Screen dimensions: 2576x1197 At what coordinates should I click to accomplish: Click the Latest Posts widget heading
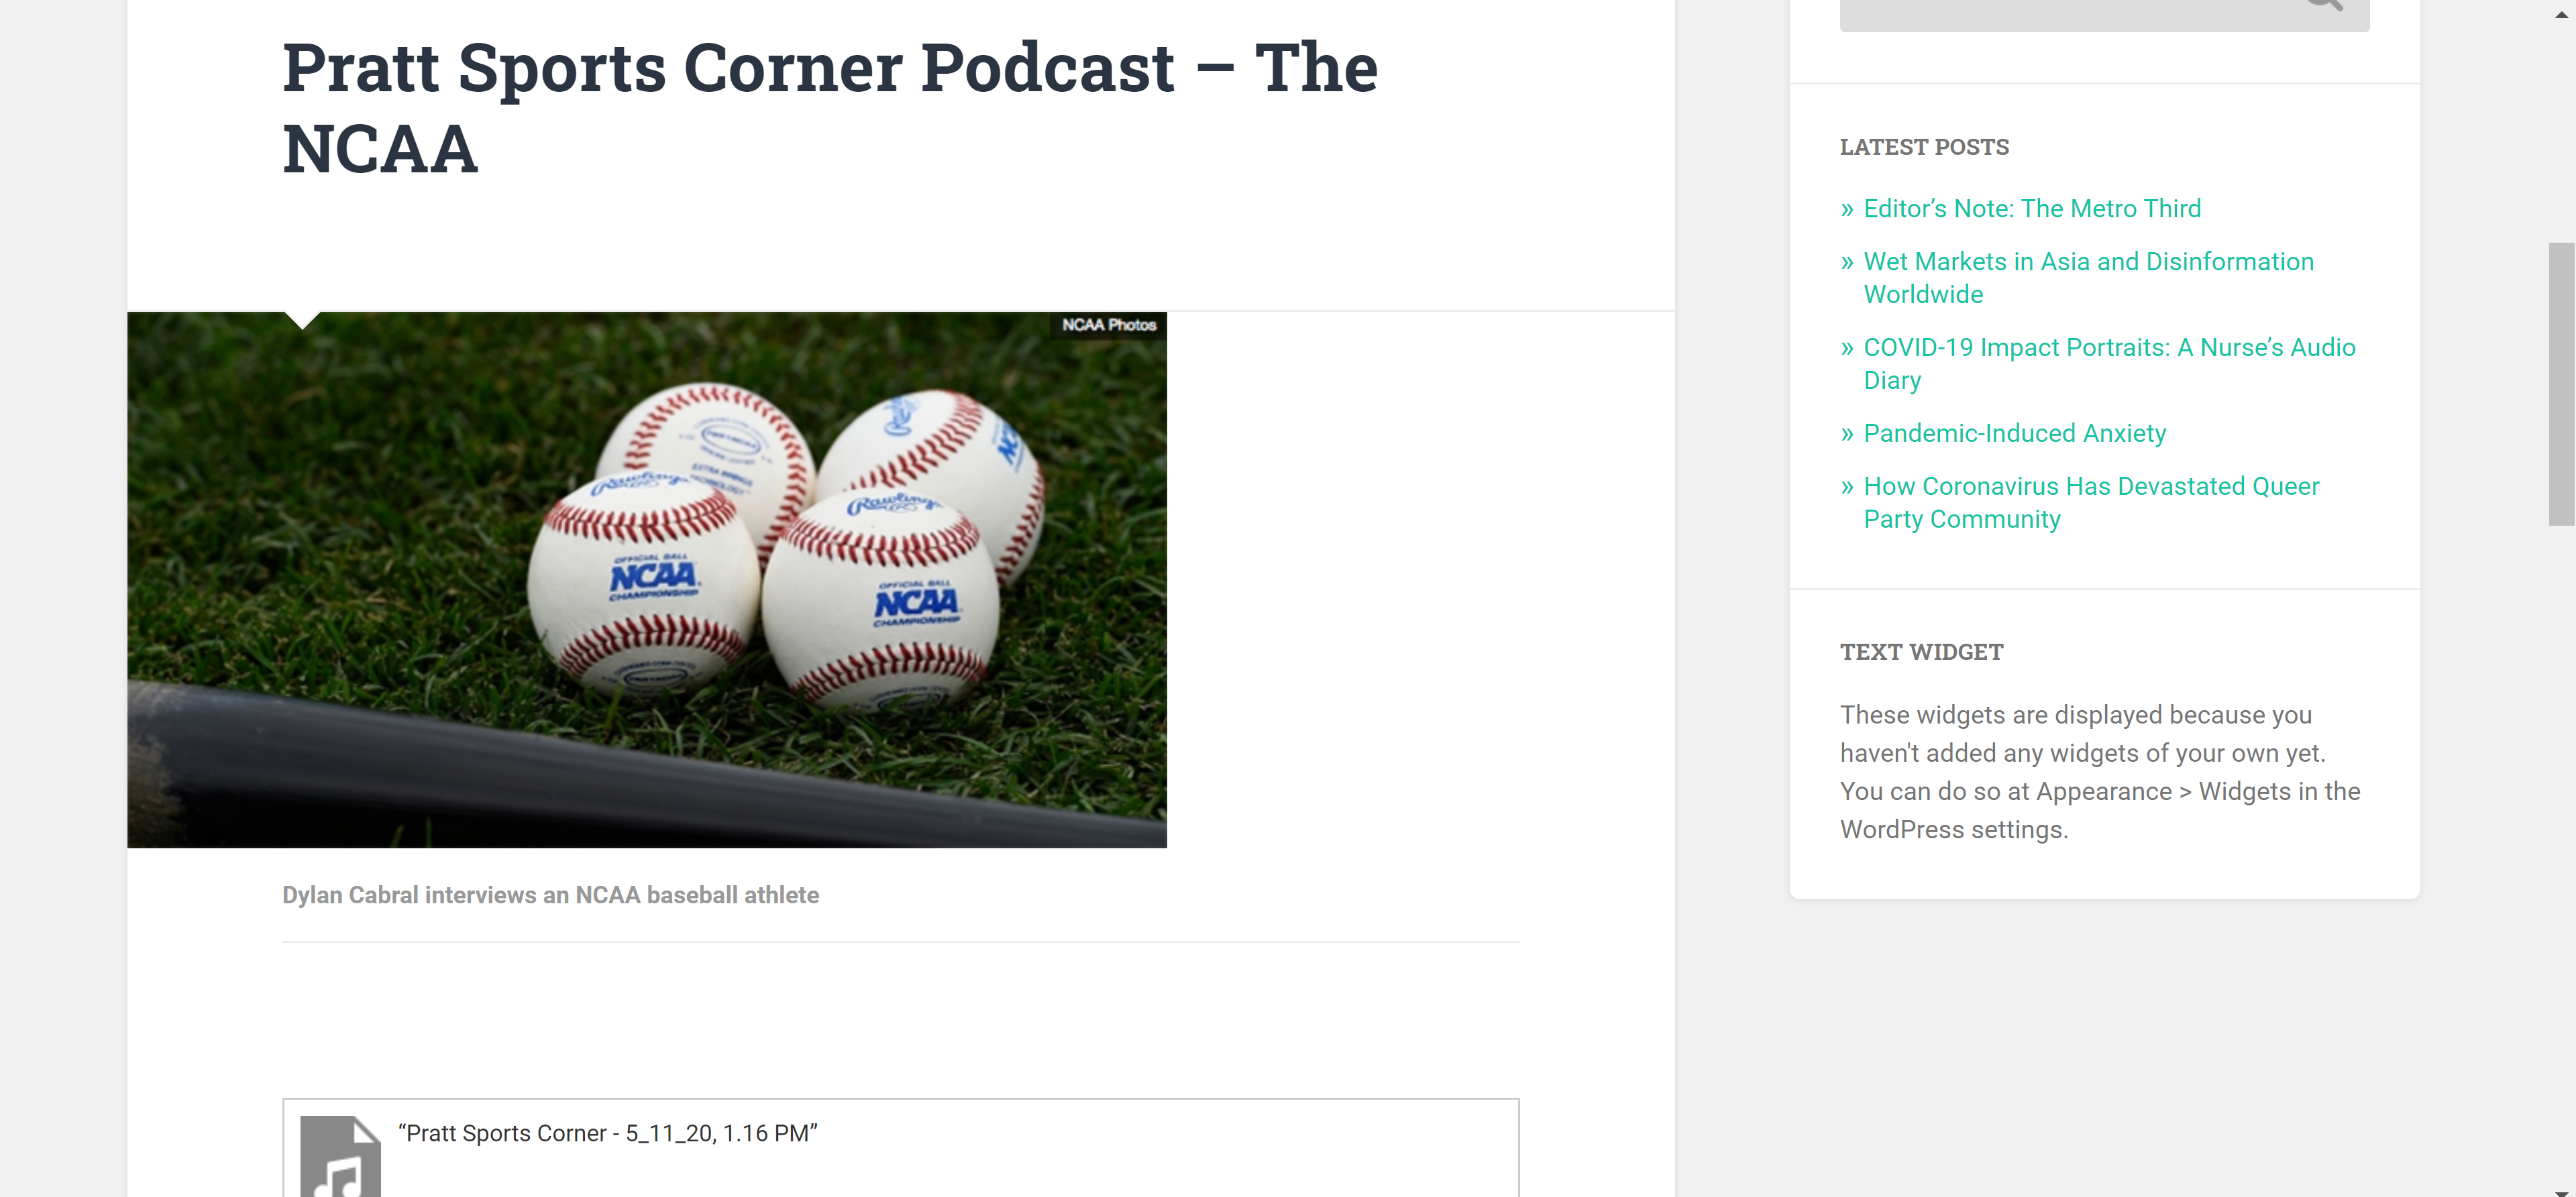tap(1924, 147)
